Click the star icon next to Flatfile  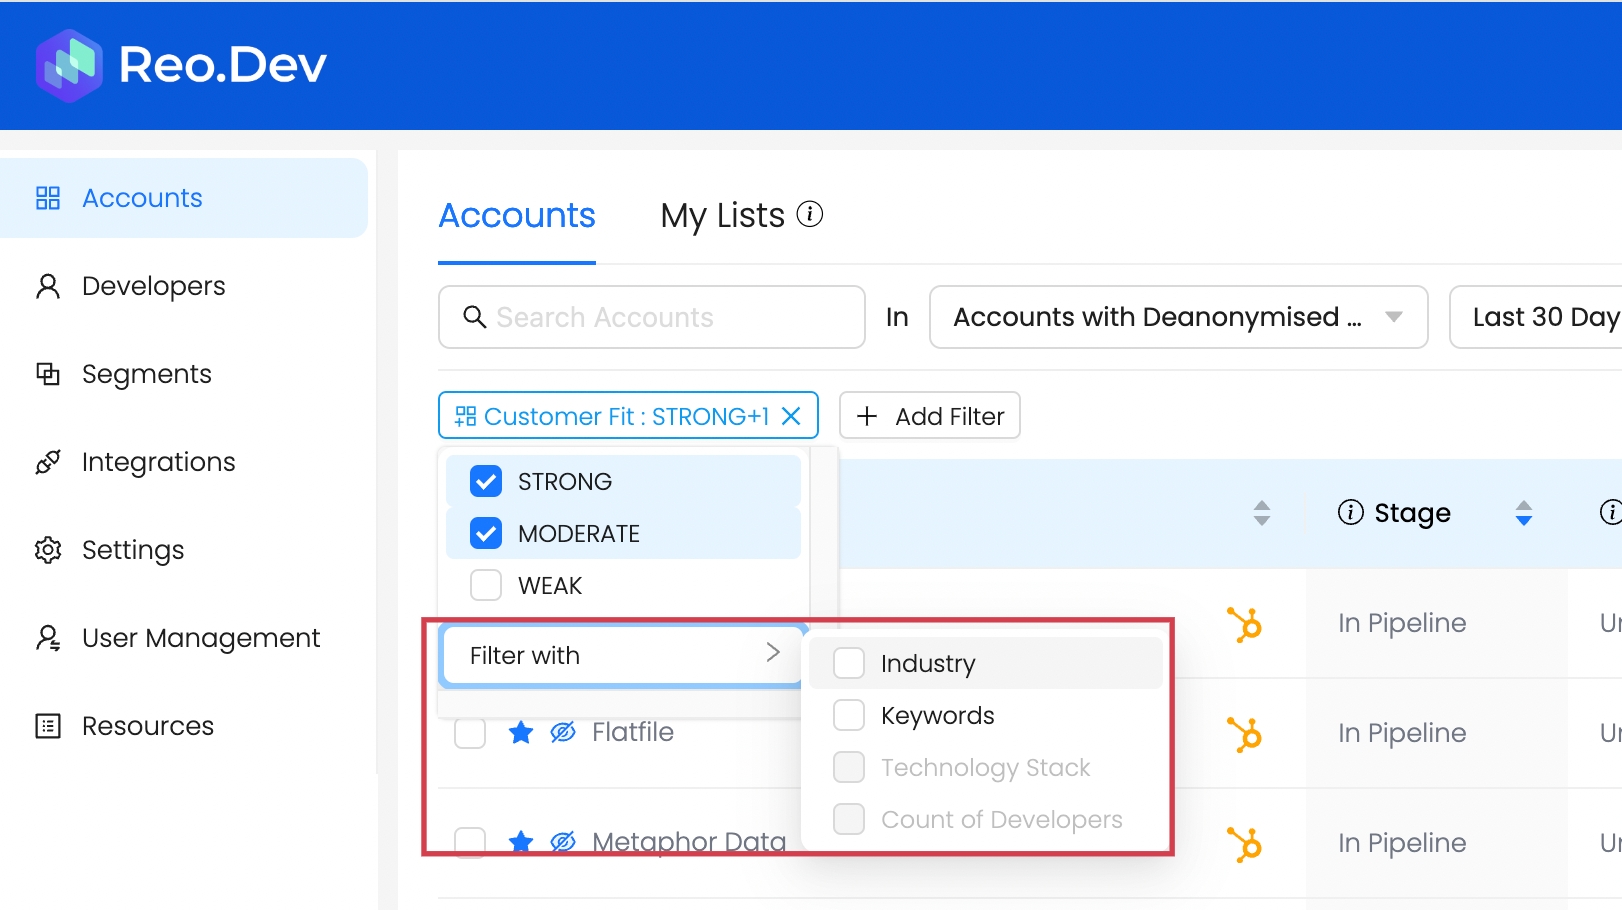521,733
